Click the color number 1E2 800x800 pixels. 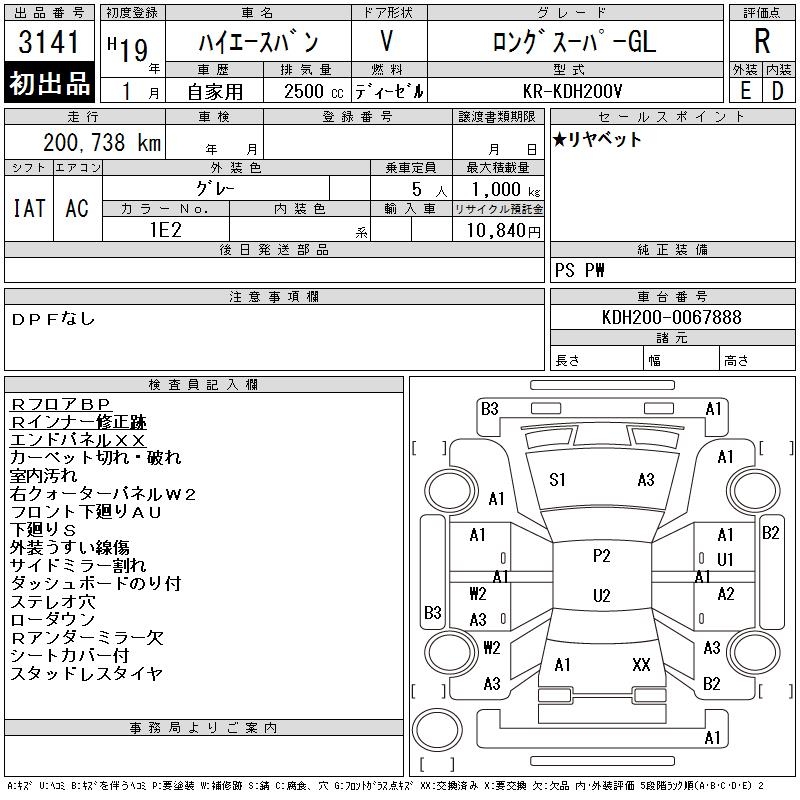(x=166, y=230)
